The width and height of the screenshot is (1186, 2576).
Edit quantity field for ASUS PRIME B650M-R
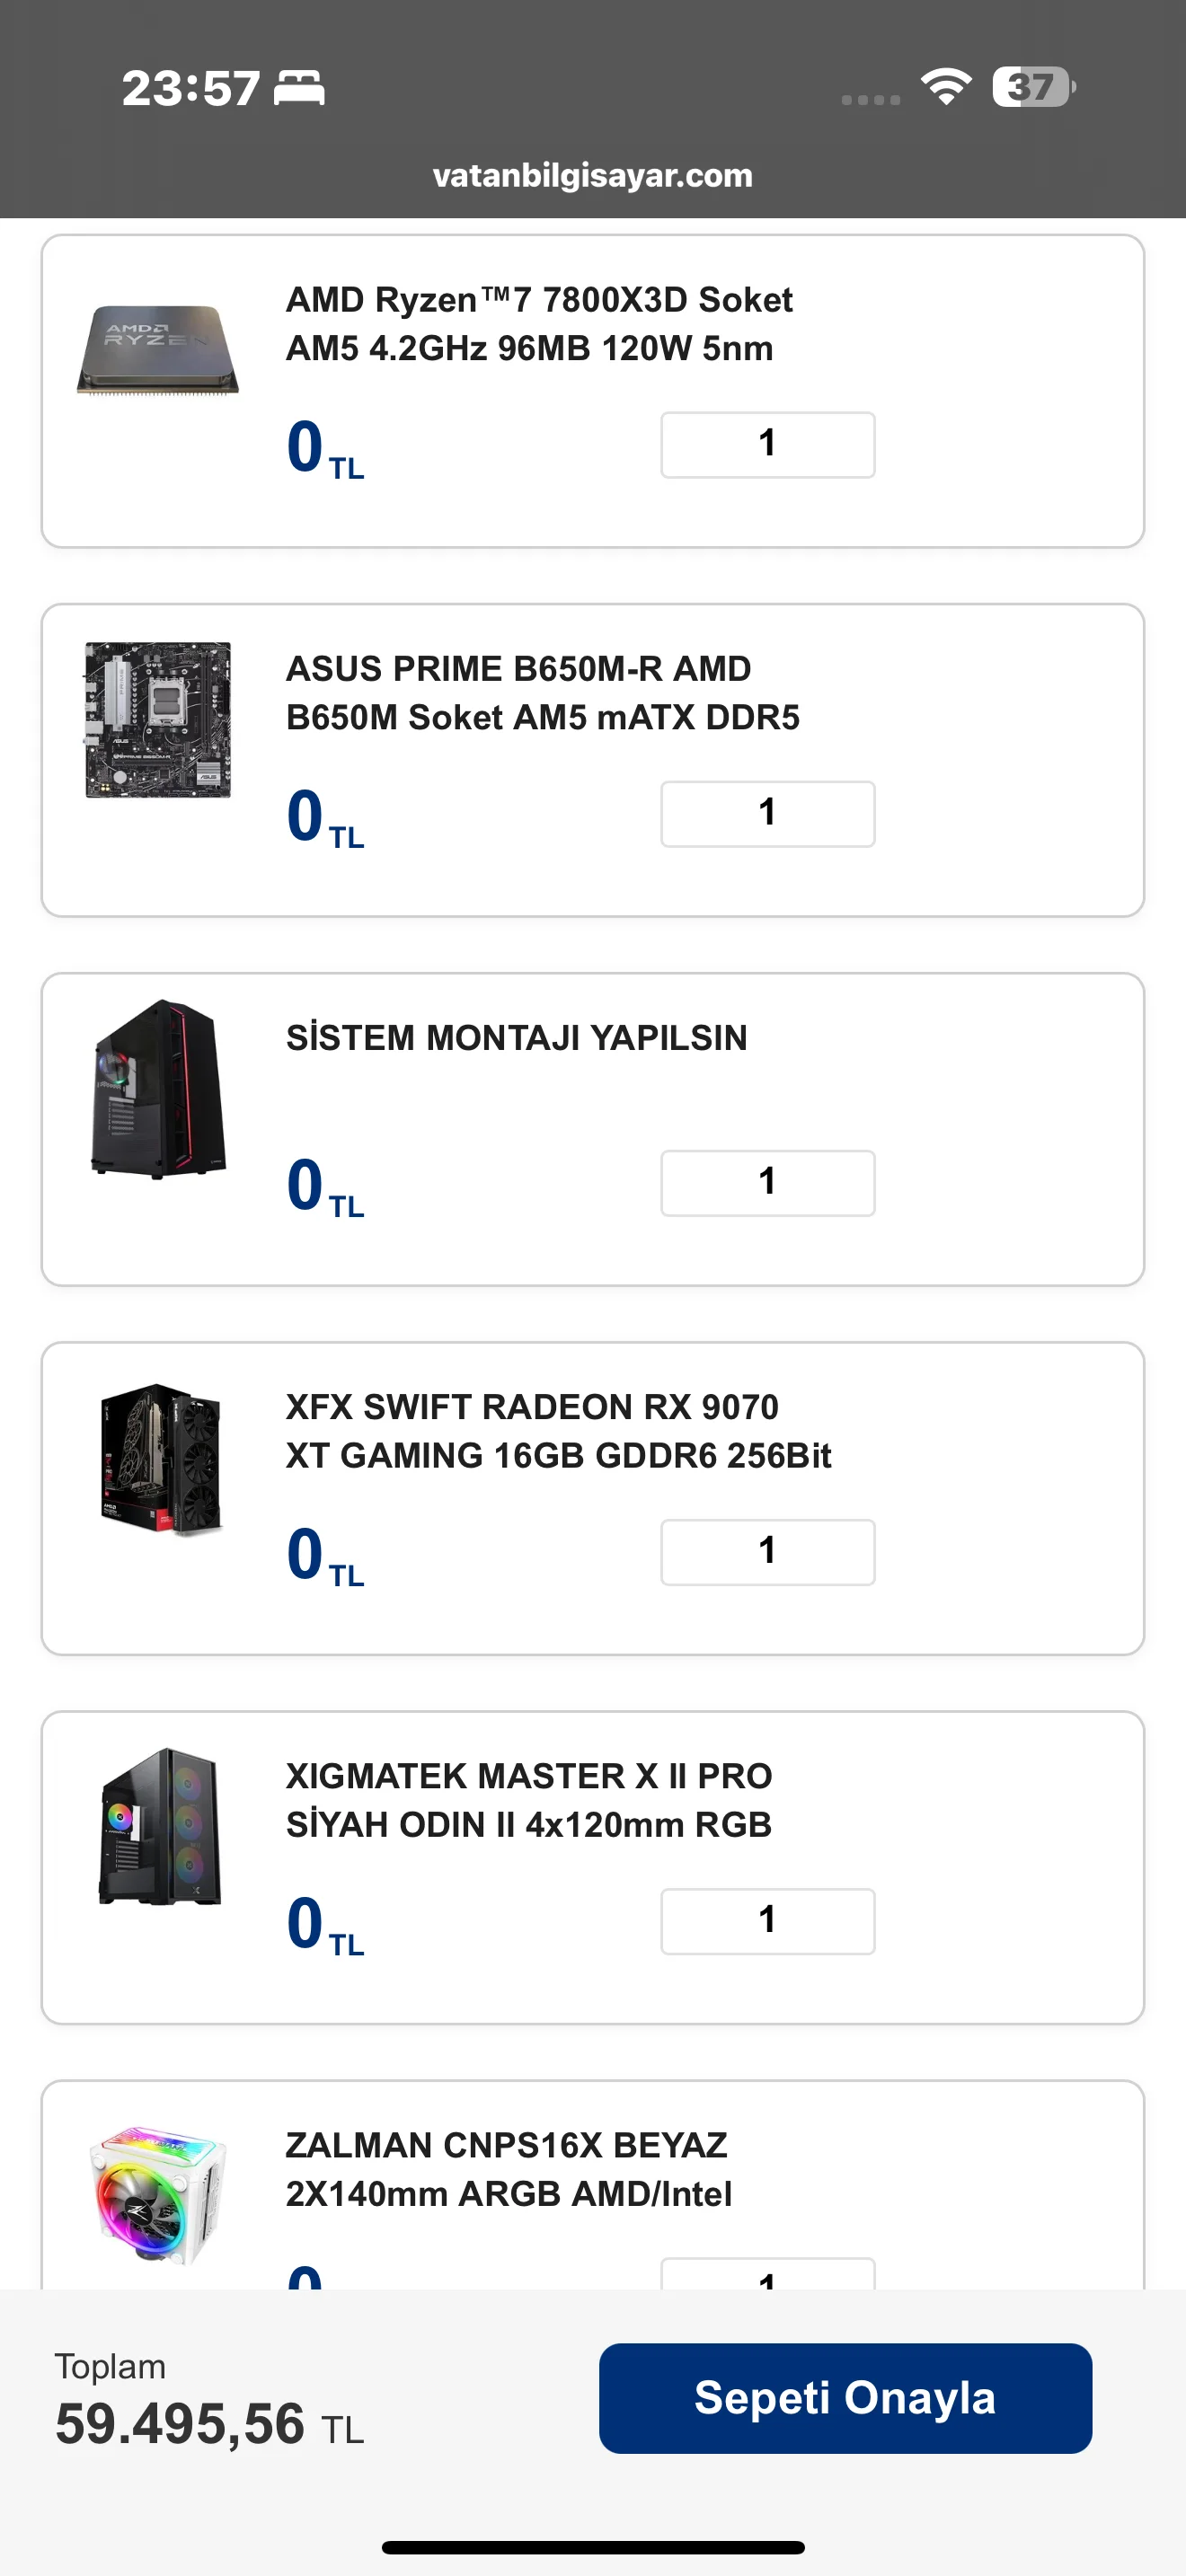(767, 814)
